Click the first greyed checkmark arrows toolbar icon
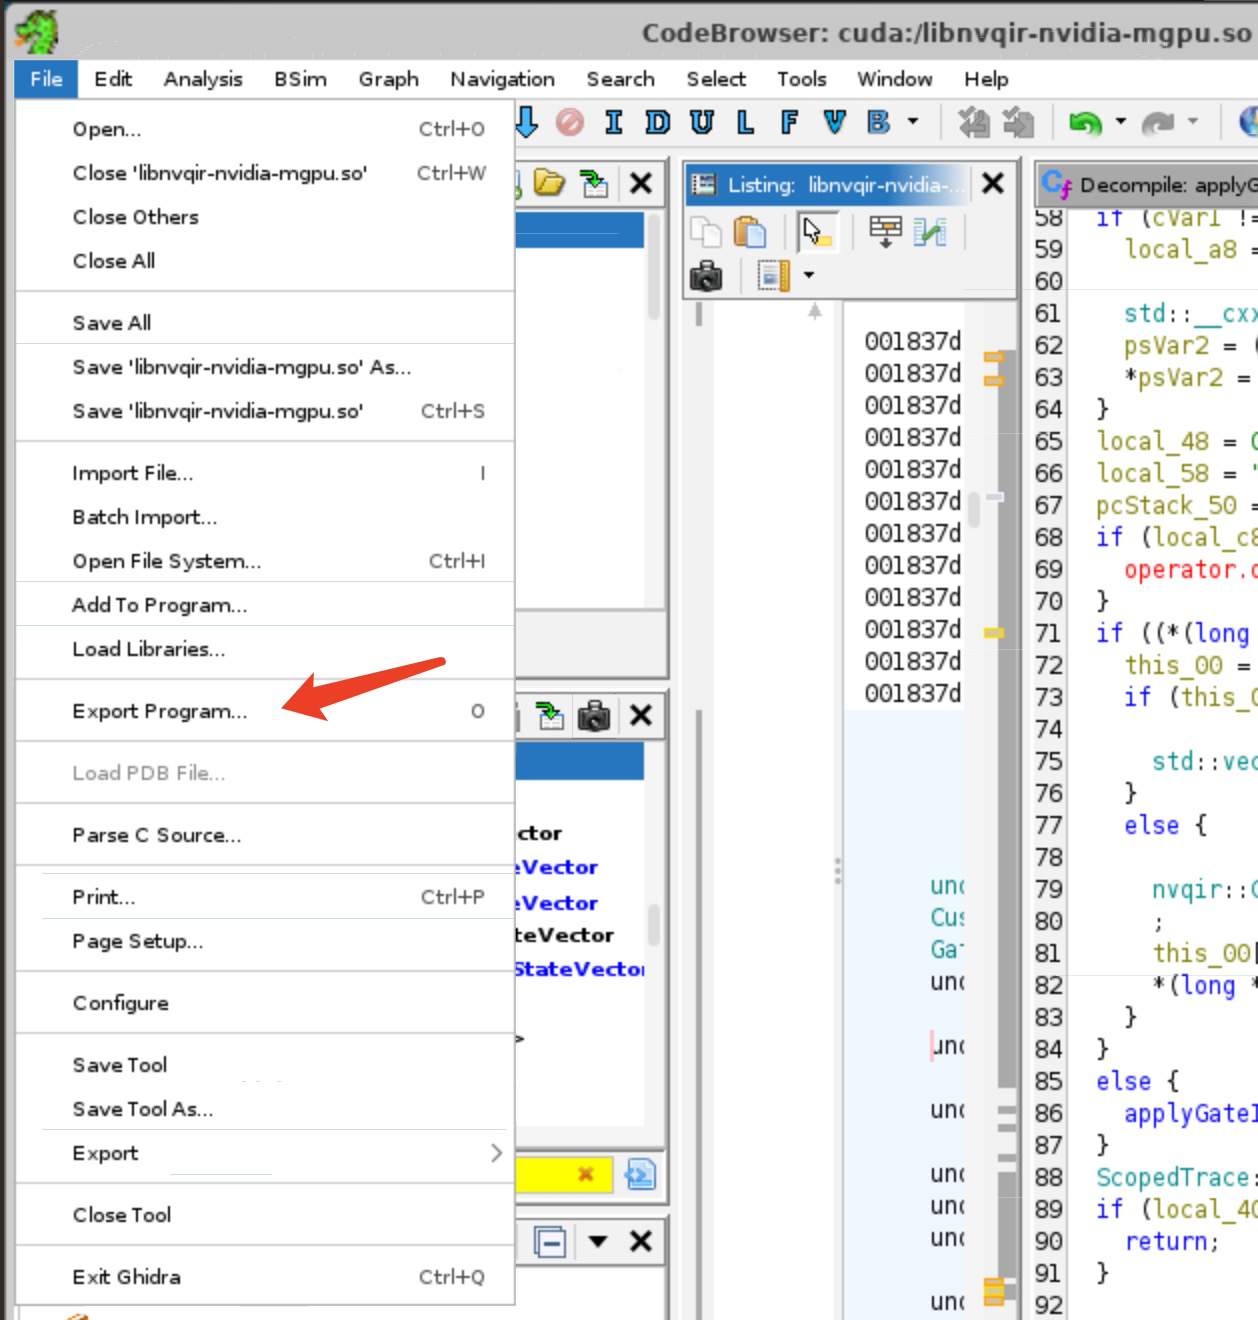 coord(973,122)
